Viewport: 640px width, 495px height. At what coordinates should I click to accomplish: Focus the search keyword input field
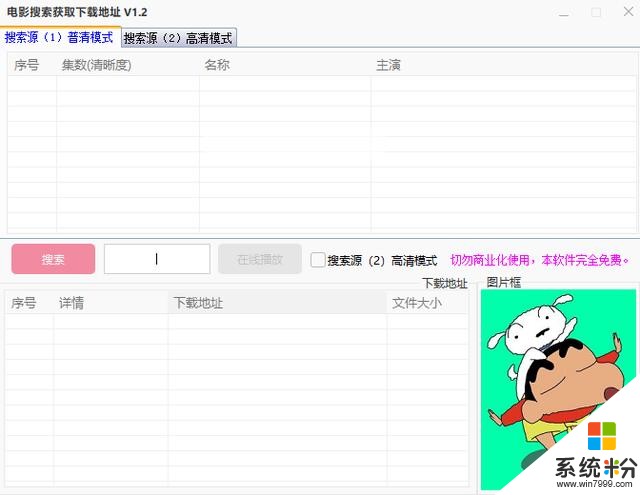coord(157,259)
